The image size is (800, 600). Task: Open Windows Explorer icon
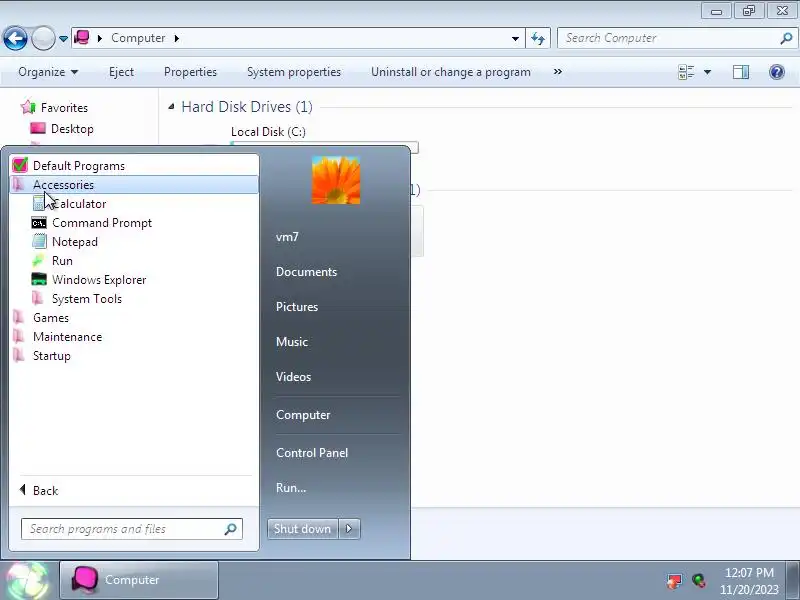(x=39, y=280)
